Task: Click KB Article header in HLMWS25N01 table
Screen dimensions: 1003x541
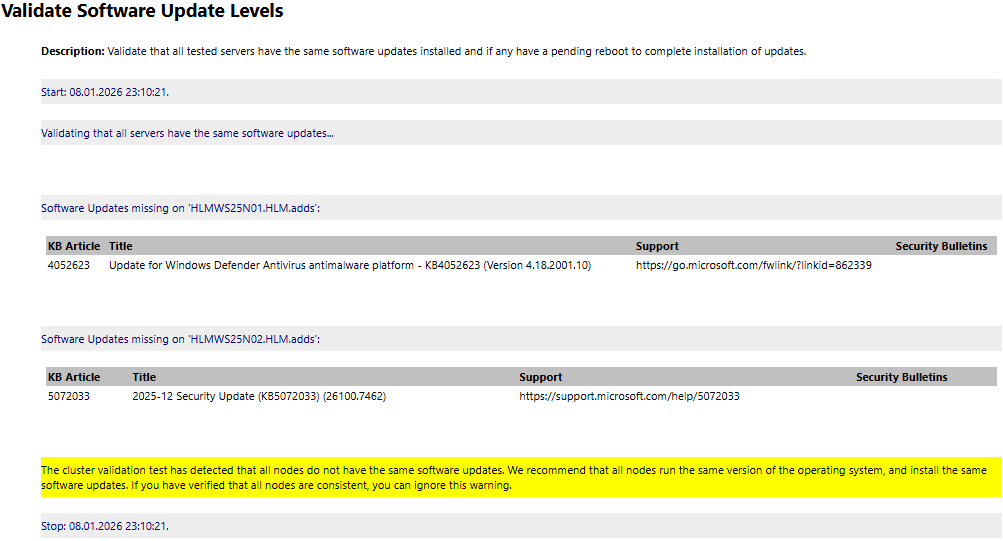Action: point(74,246)
